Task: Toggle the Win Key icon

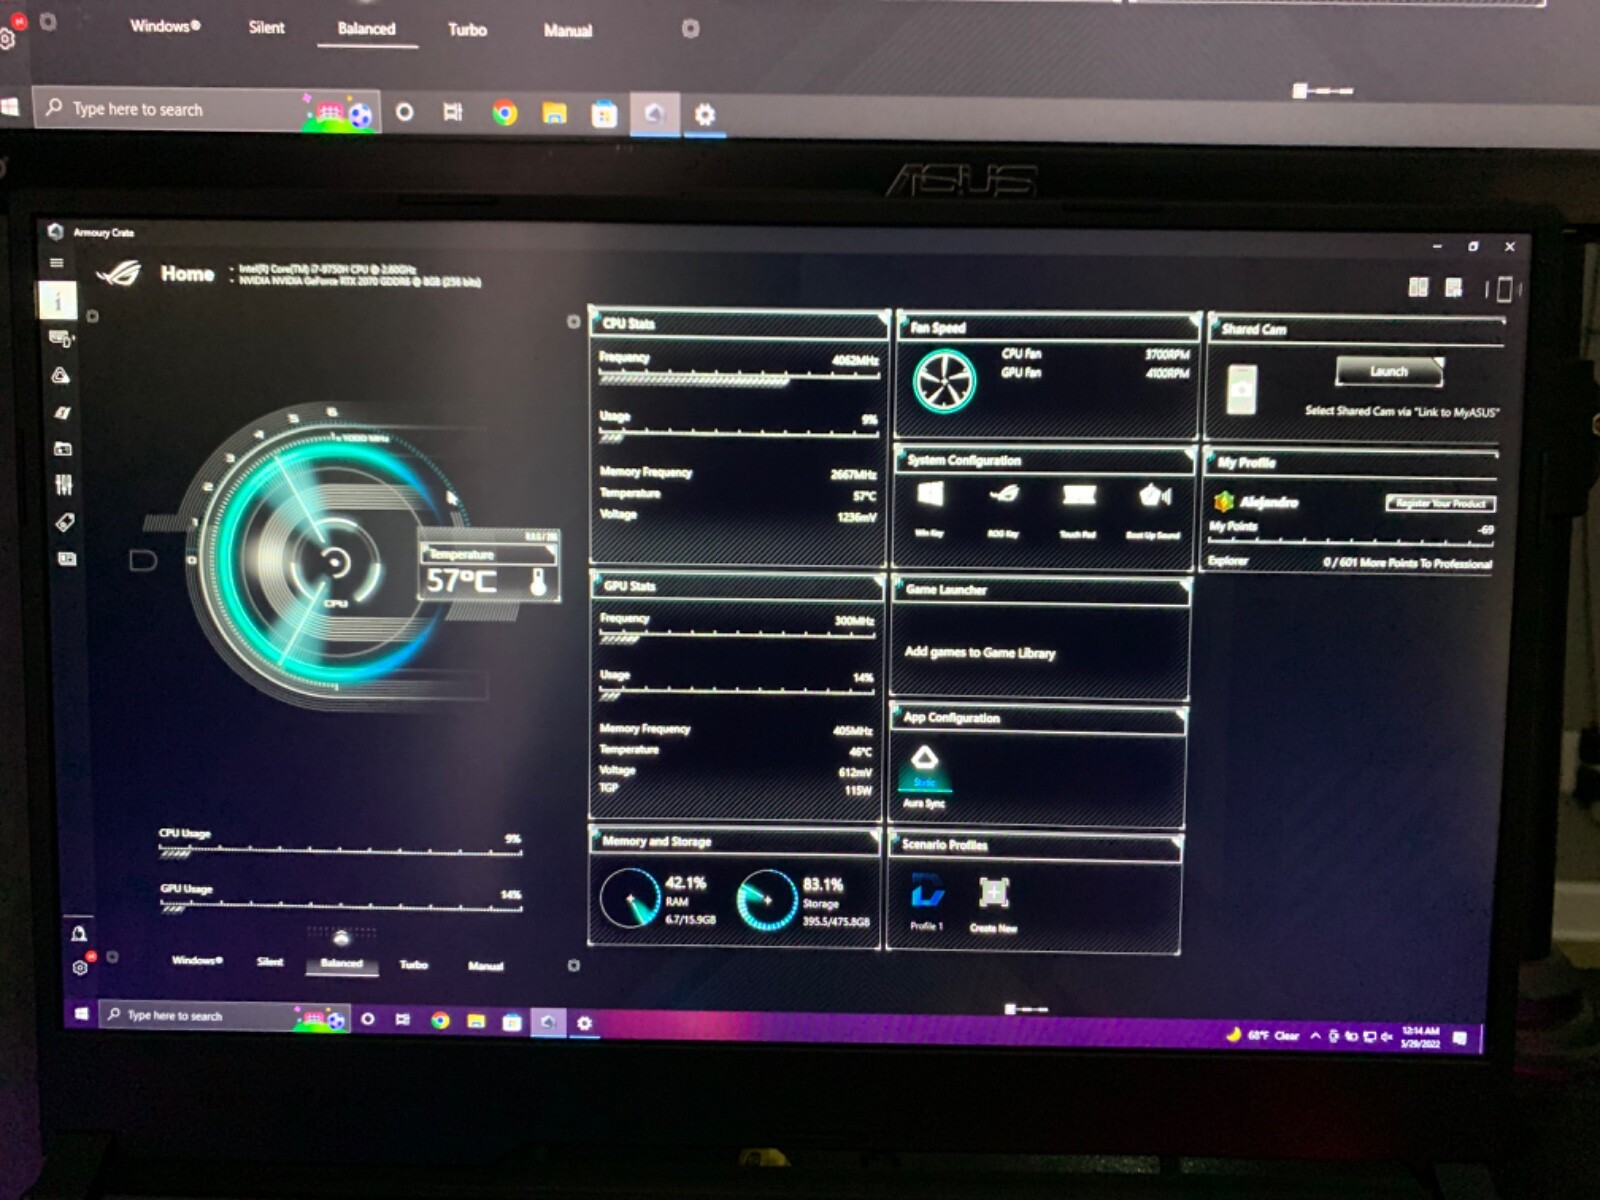Action: coord(930,495)
